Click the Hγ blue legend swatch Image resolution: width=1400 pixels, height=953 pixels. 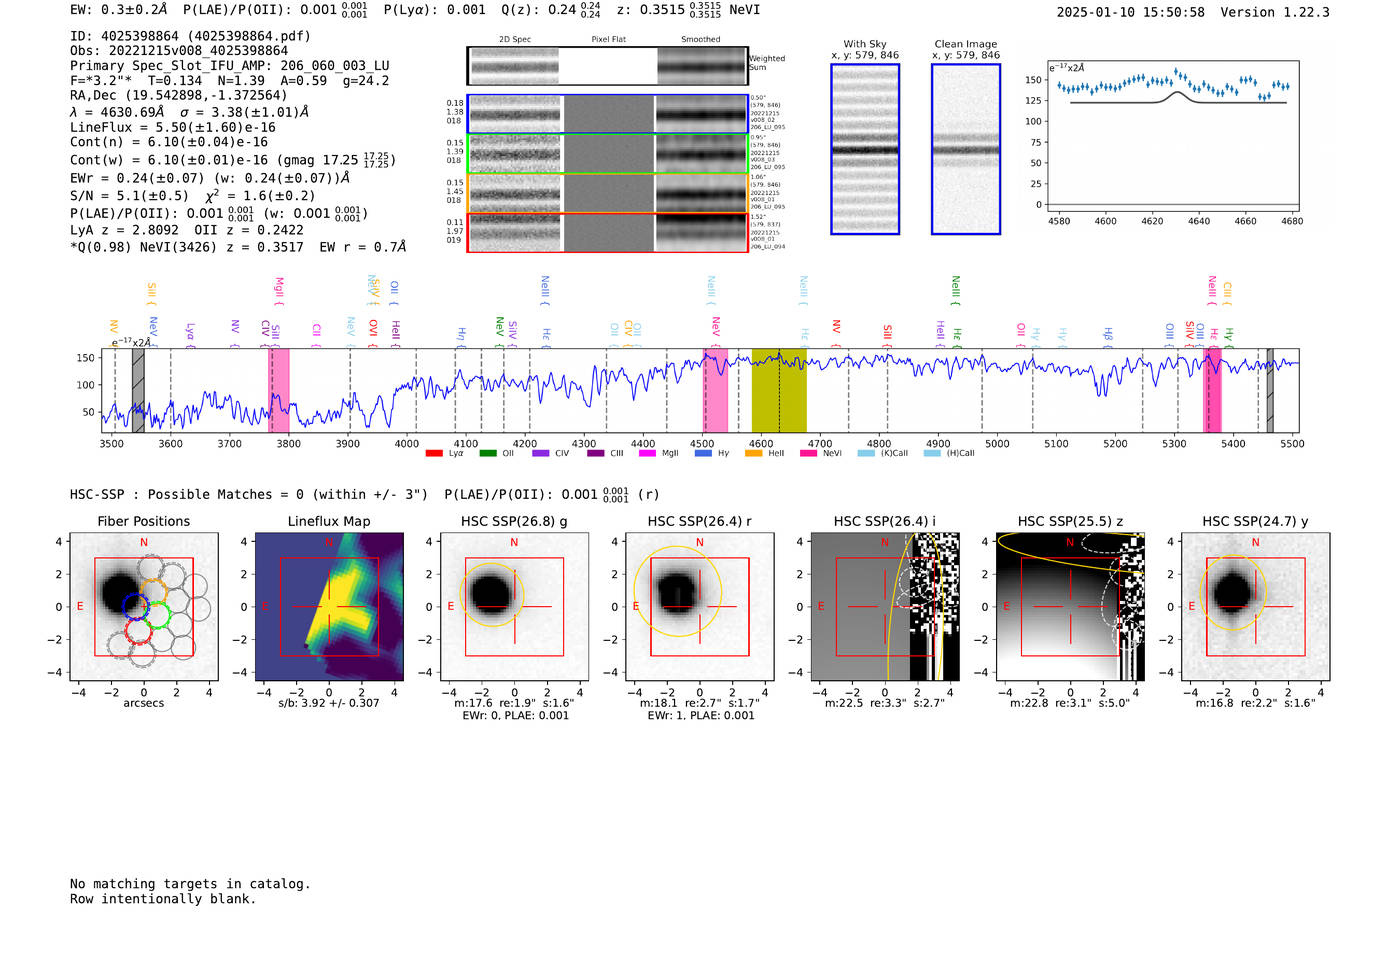[704, 453]
